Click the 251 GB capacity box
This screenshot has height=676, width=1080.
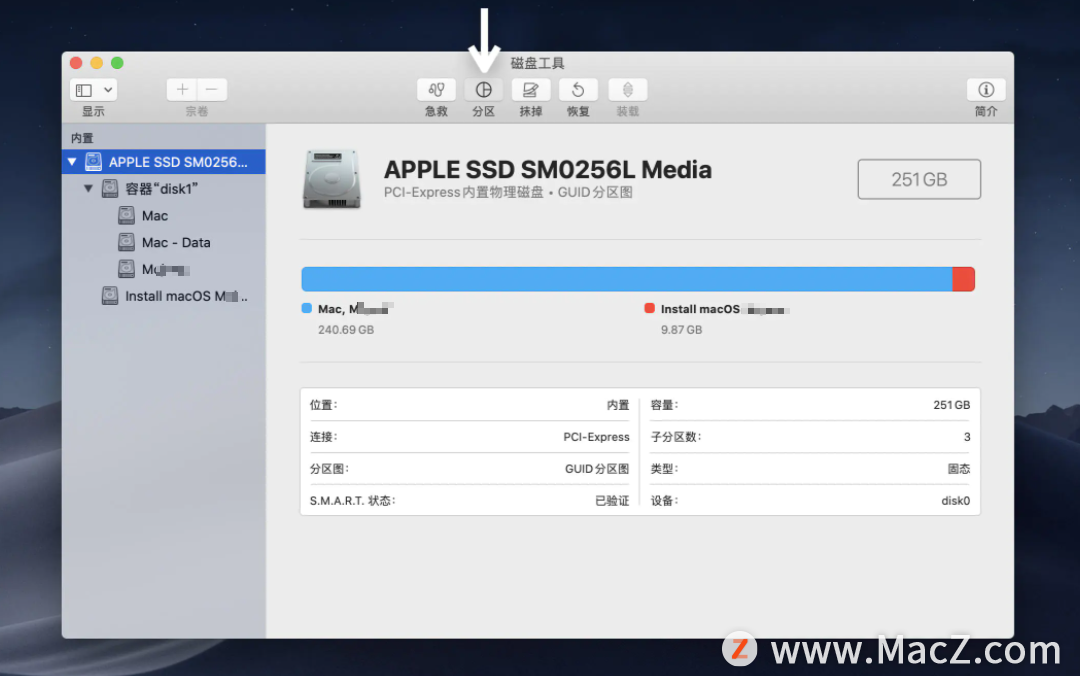[x=919, y=179]
